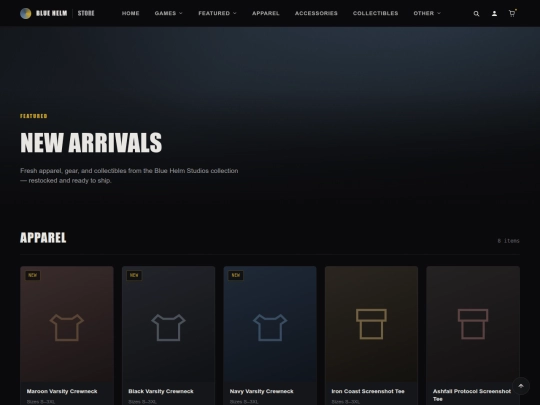
Task: Open the Collectibles menu item
Action: point(375,13)
